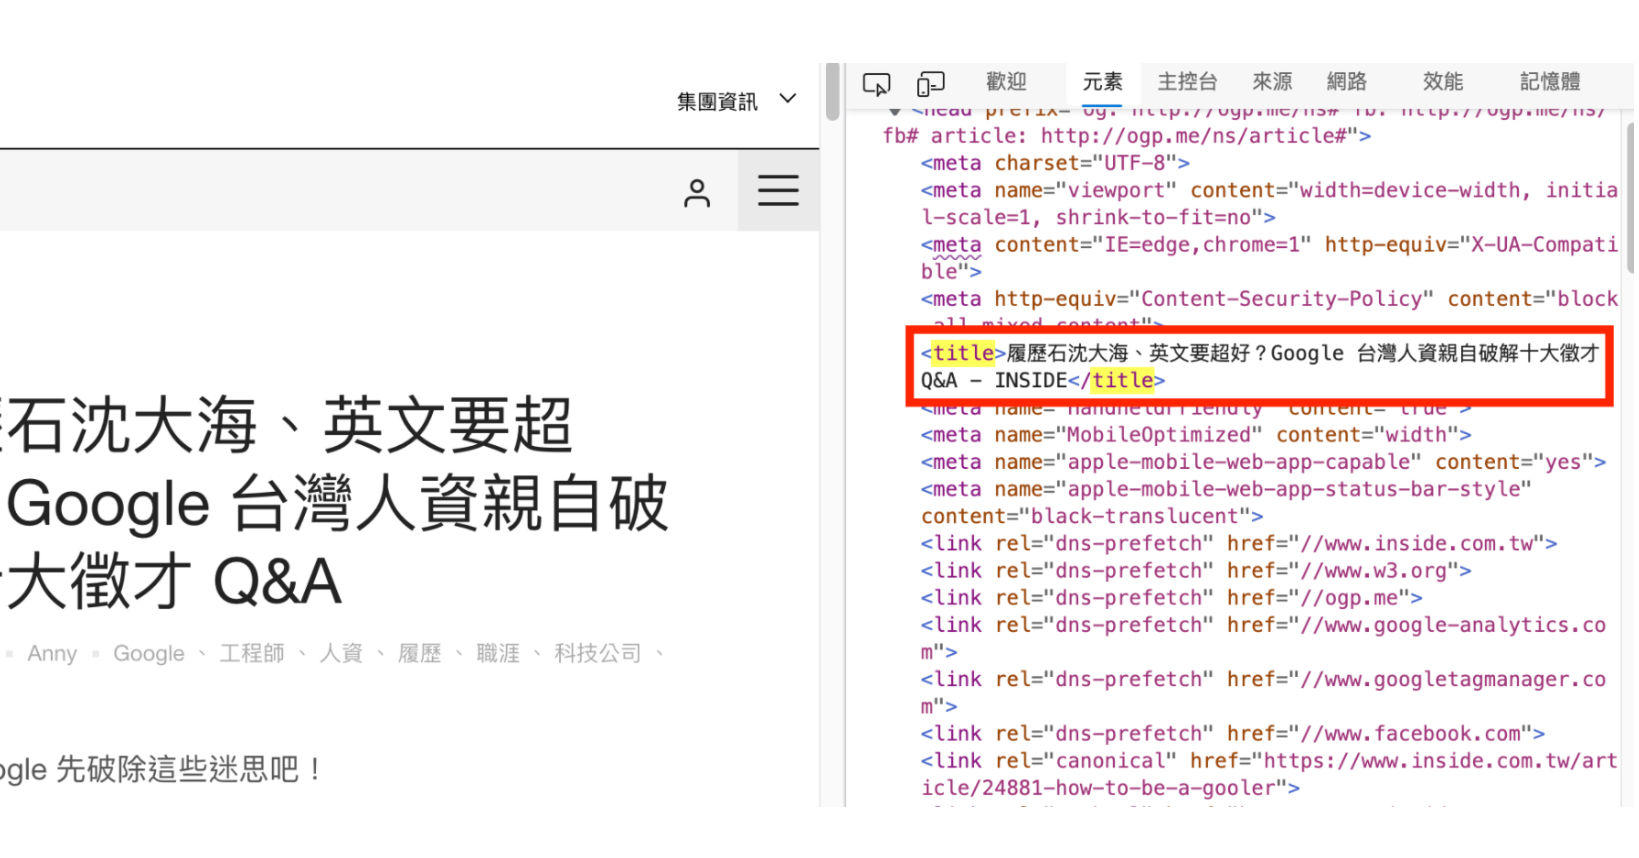Select the X-UA-Compatible meta node
Image resolution: width=1639 pixels, height=858 pixels.
coord(1269,258)
